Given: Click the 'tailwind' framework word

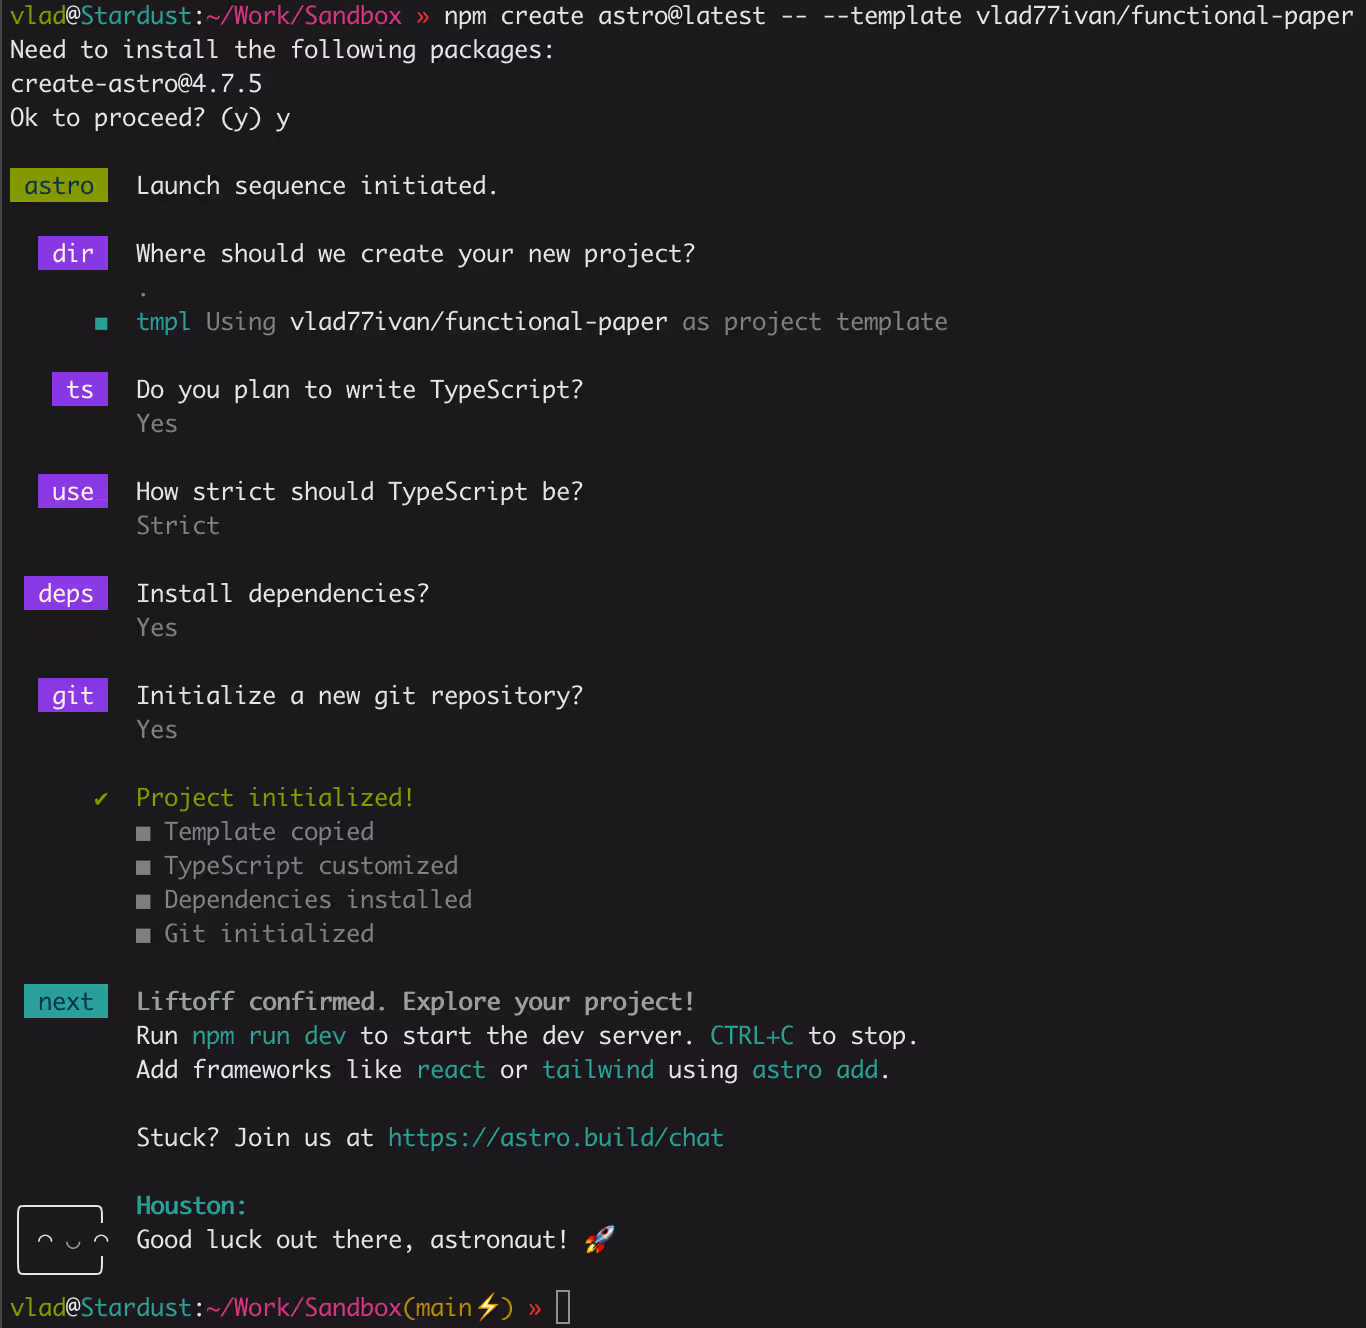Looking at the screenshot, I should tap(598, 1070).
